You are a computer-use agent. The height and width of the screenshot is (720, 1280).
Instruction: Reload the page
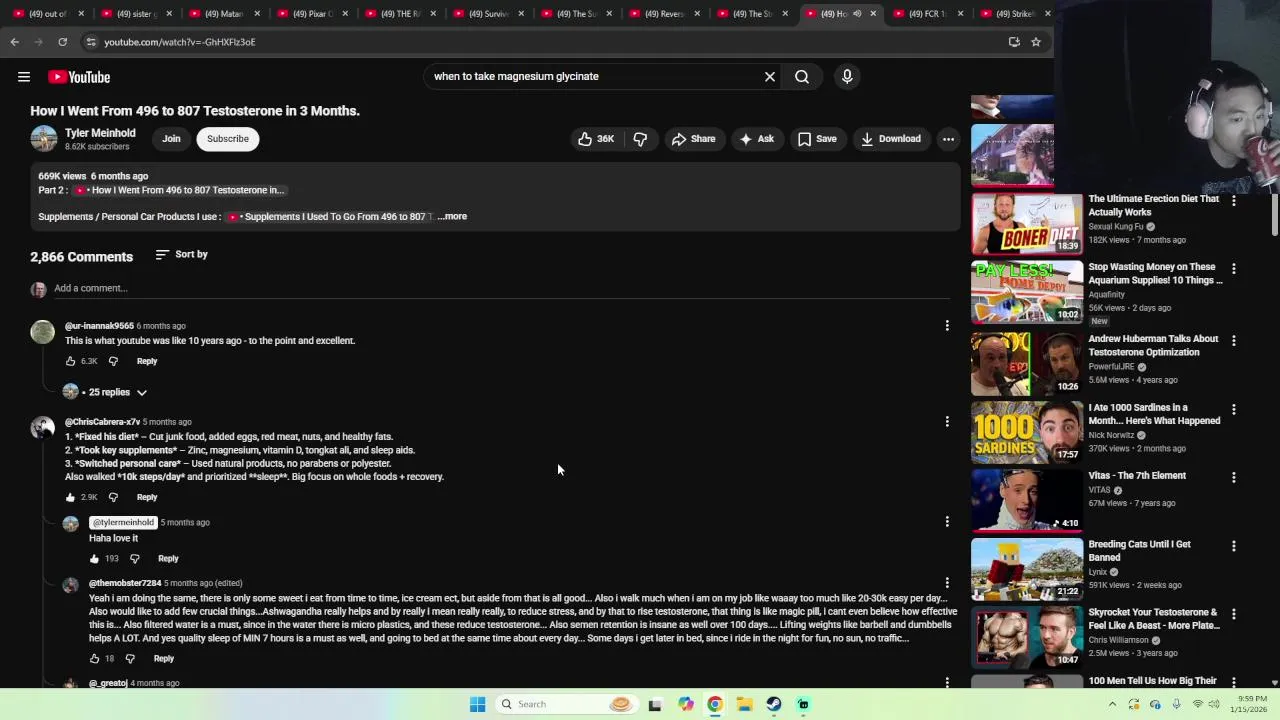(62, 42)
